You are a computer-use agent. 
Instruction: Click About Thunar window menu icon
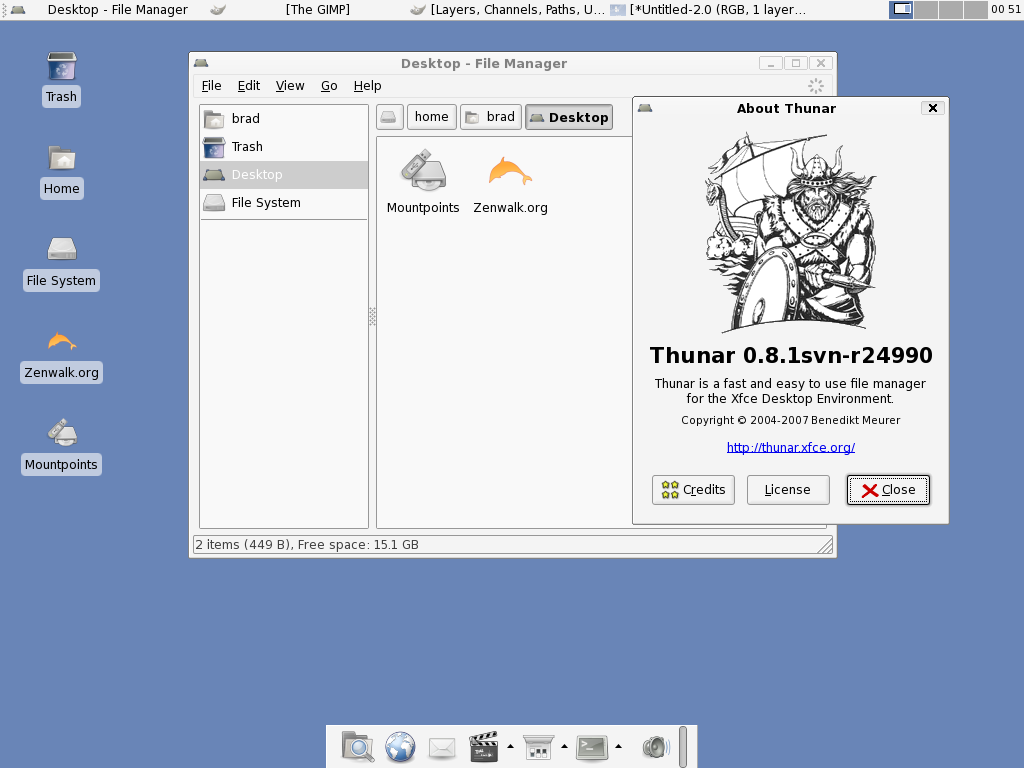tap(645, 108)
